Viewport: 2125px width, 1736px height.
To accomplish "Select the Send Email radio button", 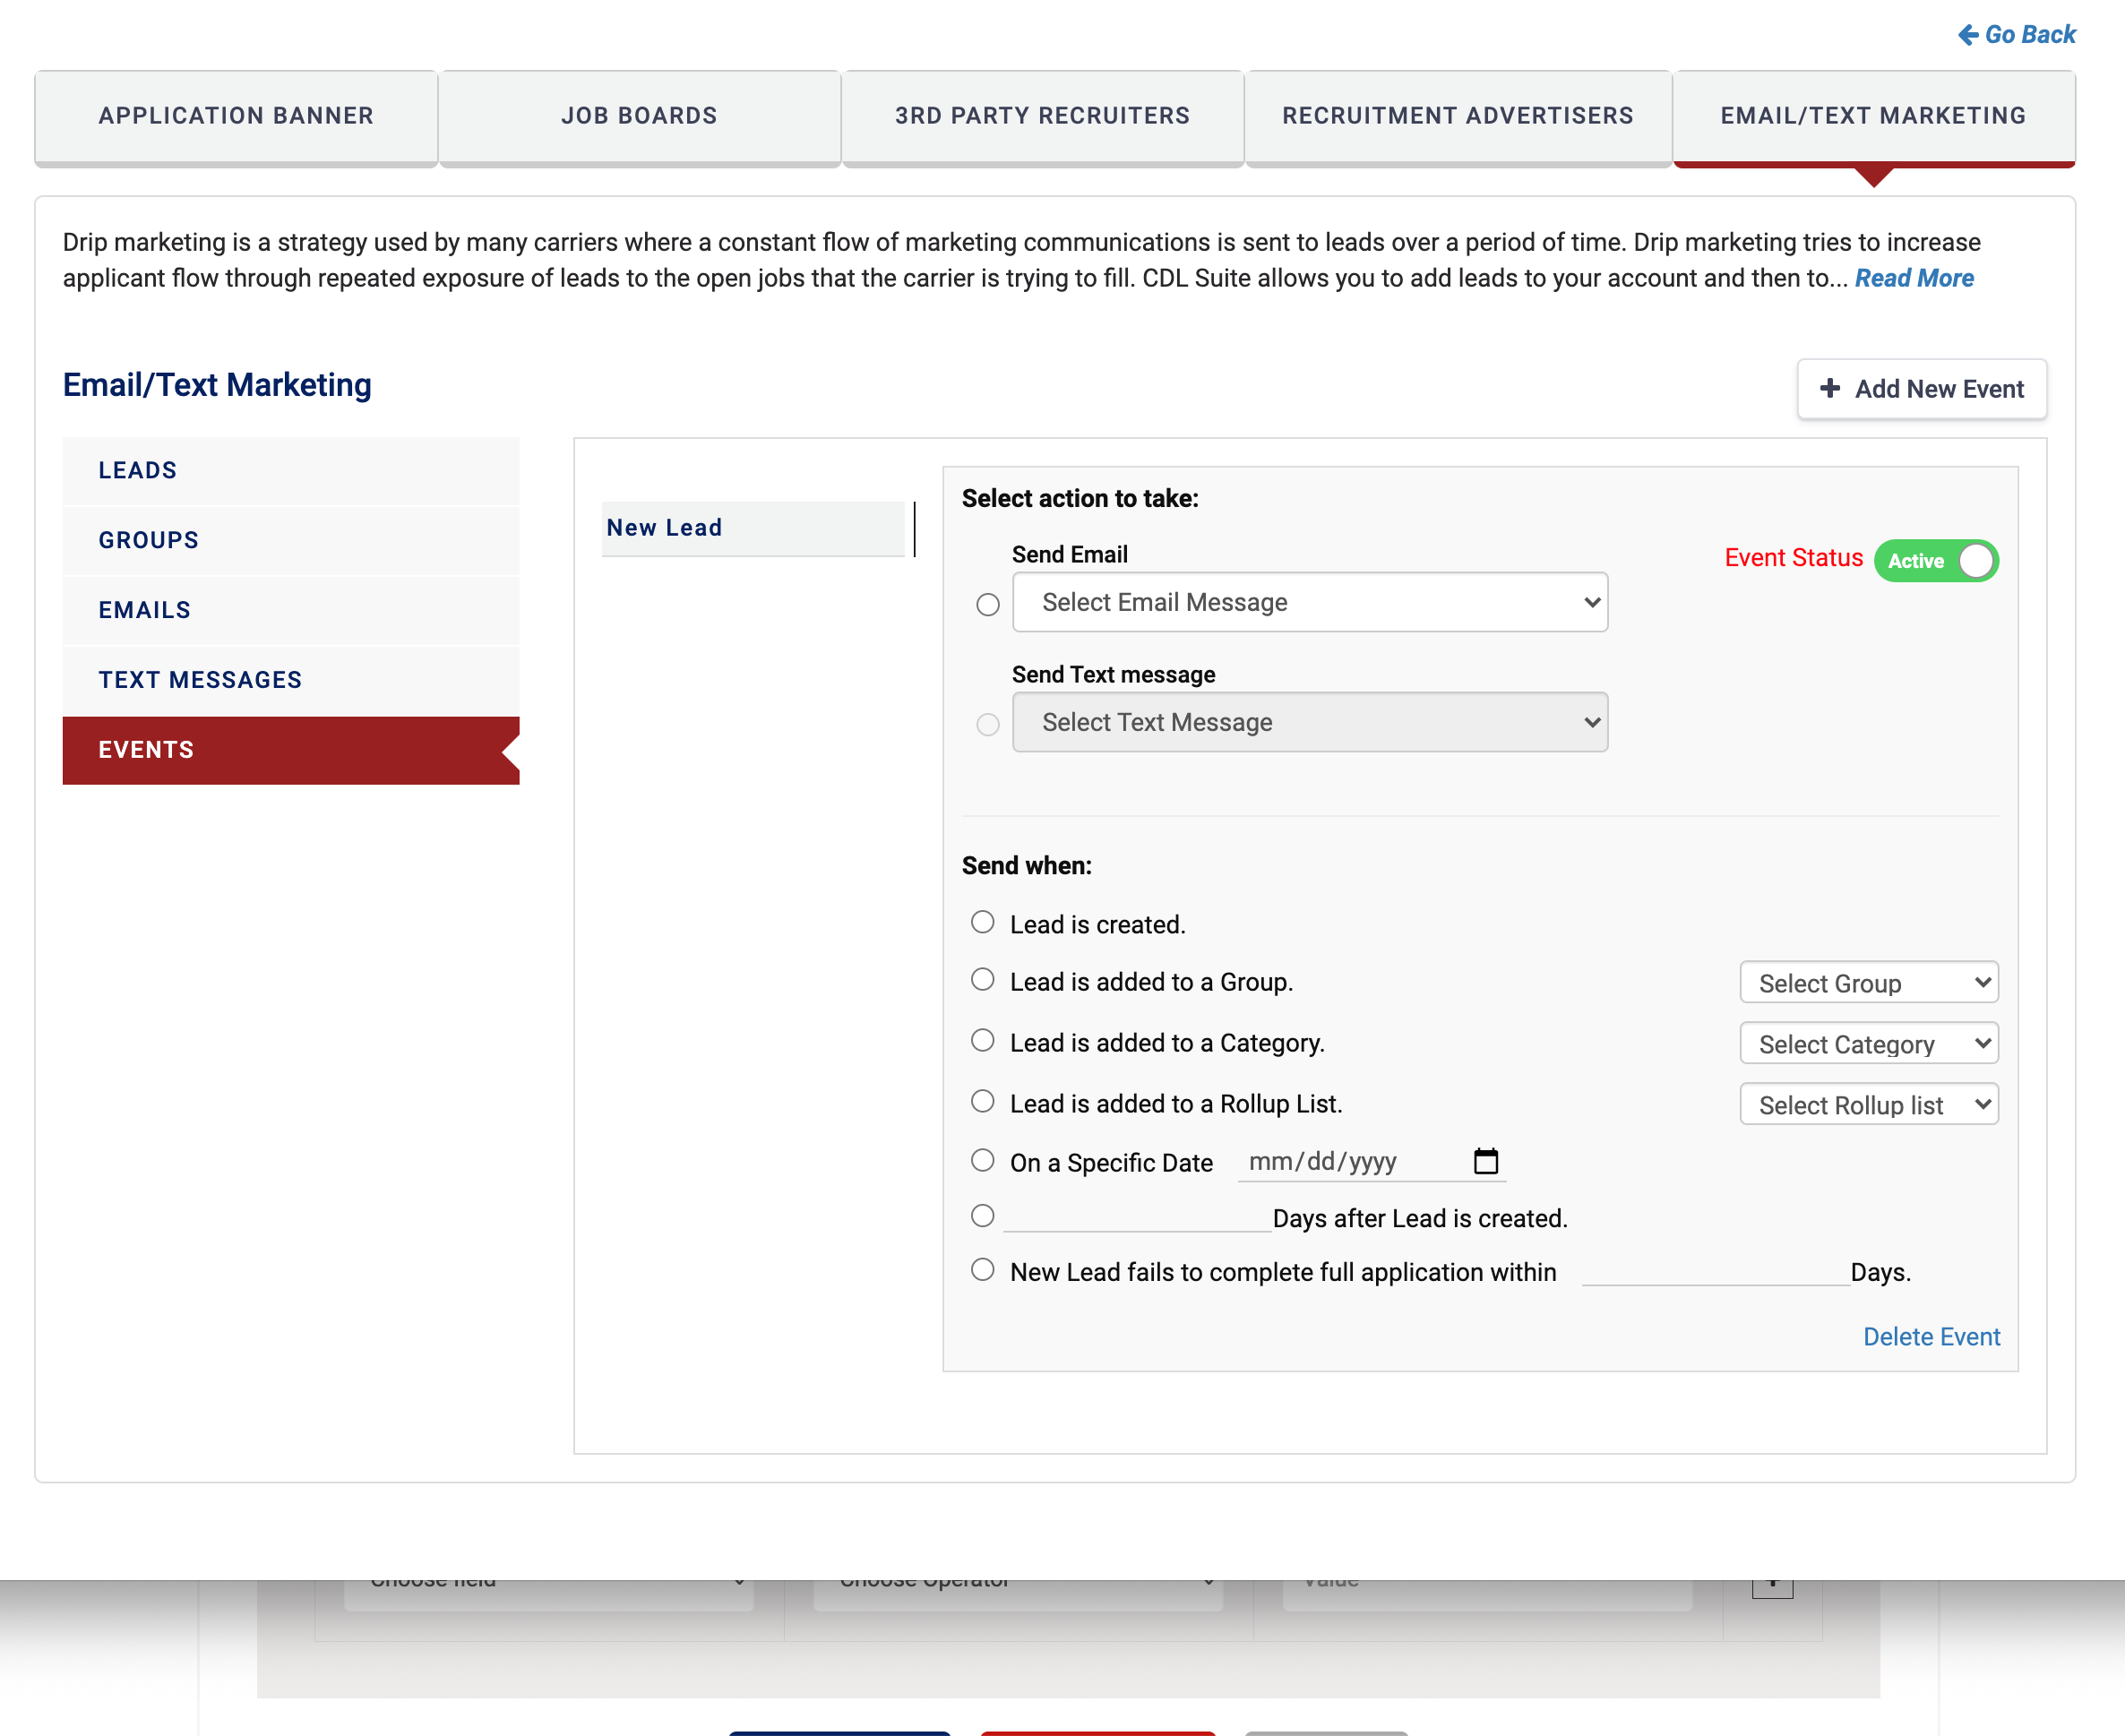I will (987, 604).
